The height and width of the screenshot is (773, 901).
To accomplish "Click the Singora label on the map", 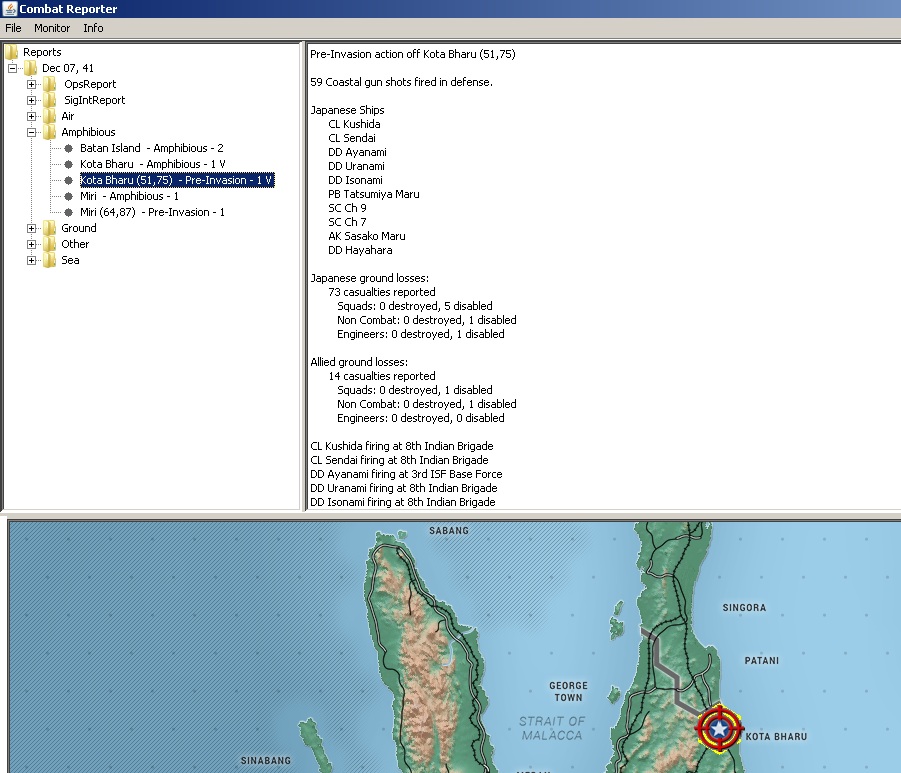I will pos(744,607).
